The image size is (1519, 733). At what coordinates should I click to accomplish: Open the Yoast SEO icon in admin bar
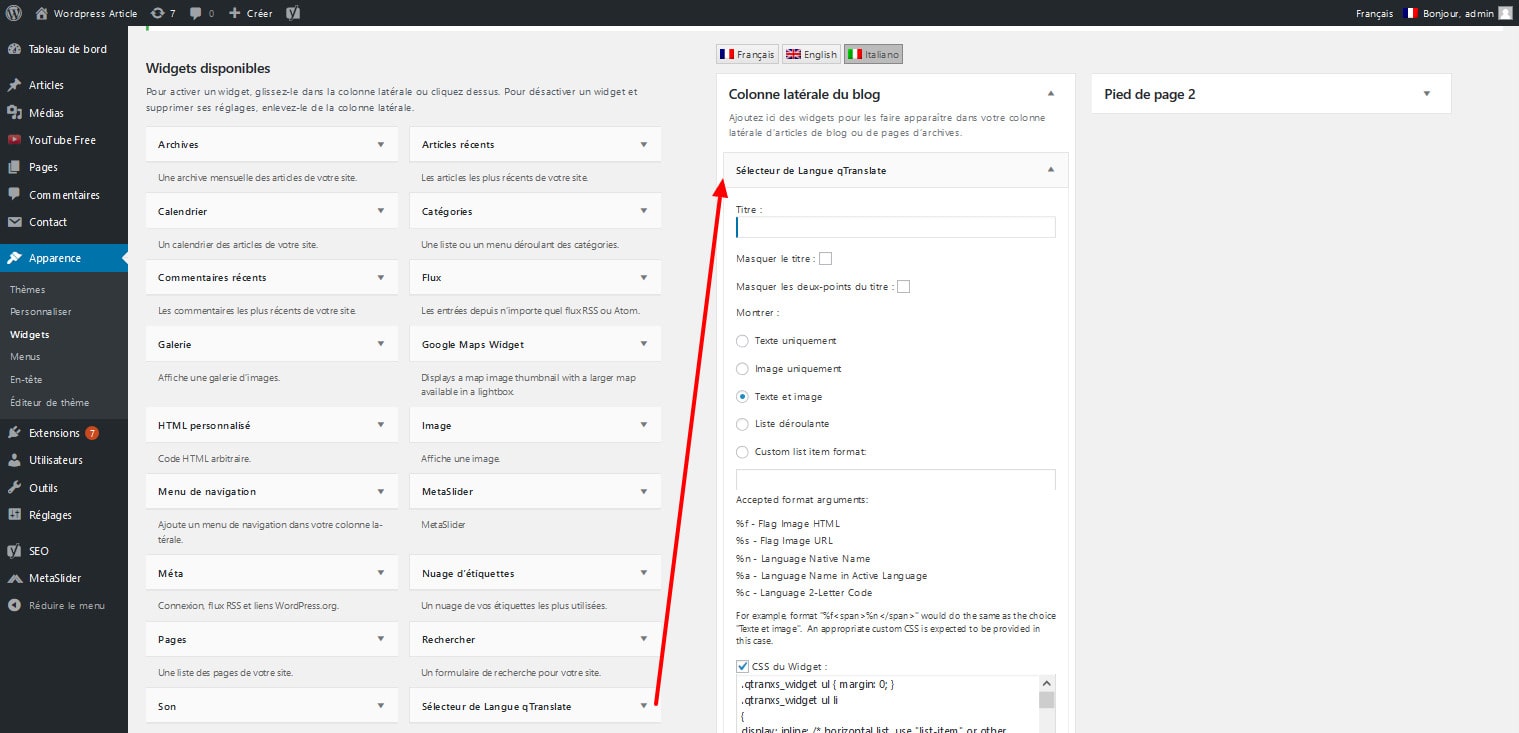[x=293, y=13]
